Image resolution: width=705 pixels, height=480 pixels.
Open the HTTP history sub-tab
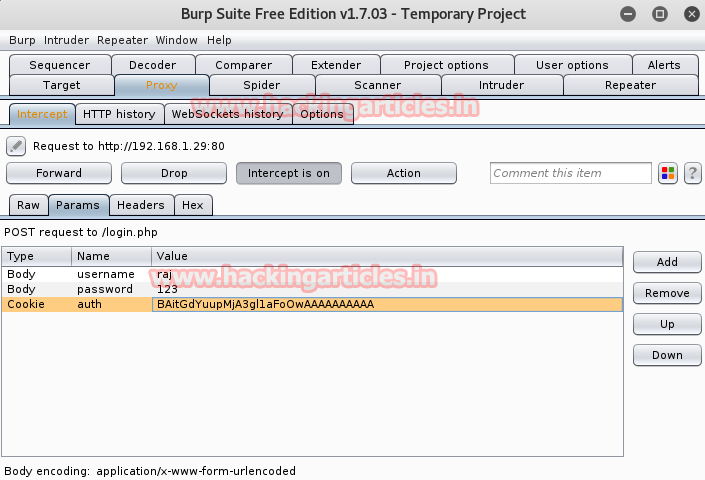[x=119, y=114]
